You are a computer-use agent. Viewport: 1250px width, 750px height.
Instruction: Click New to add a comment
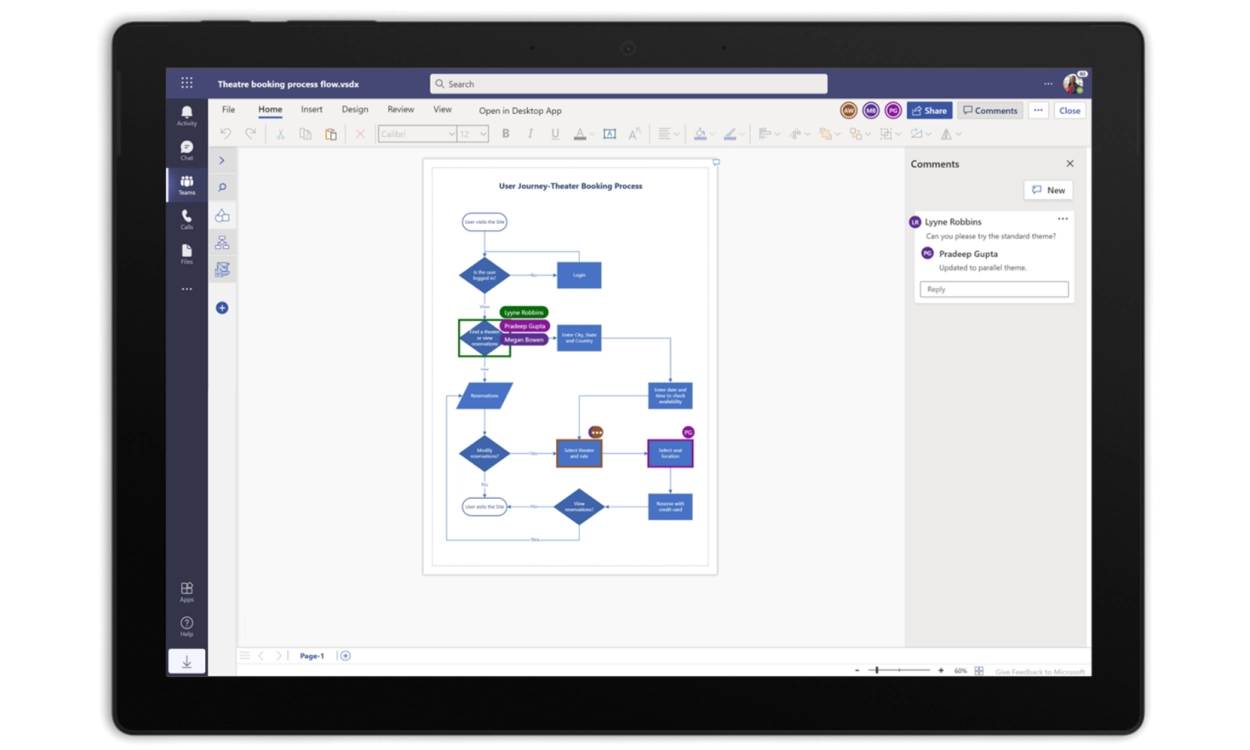click(1048, 190)
